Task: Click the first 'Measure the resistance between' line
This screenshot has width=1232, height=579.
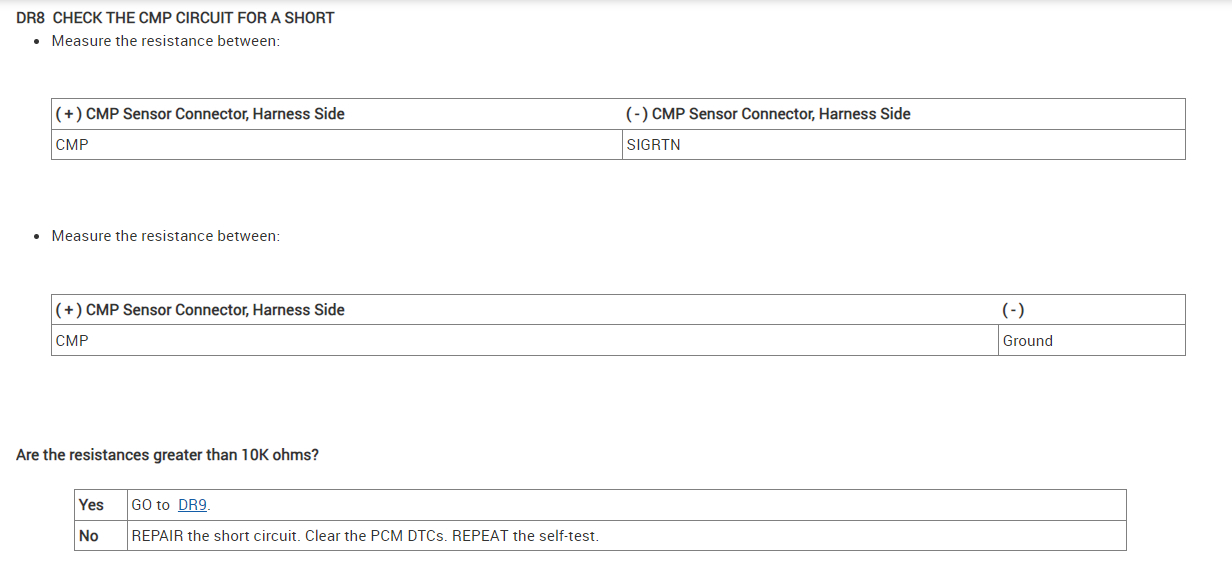Action: (165, 41)
